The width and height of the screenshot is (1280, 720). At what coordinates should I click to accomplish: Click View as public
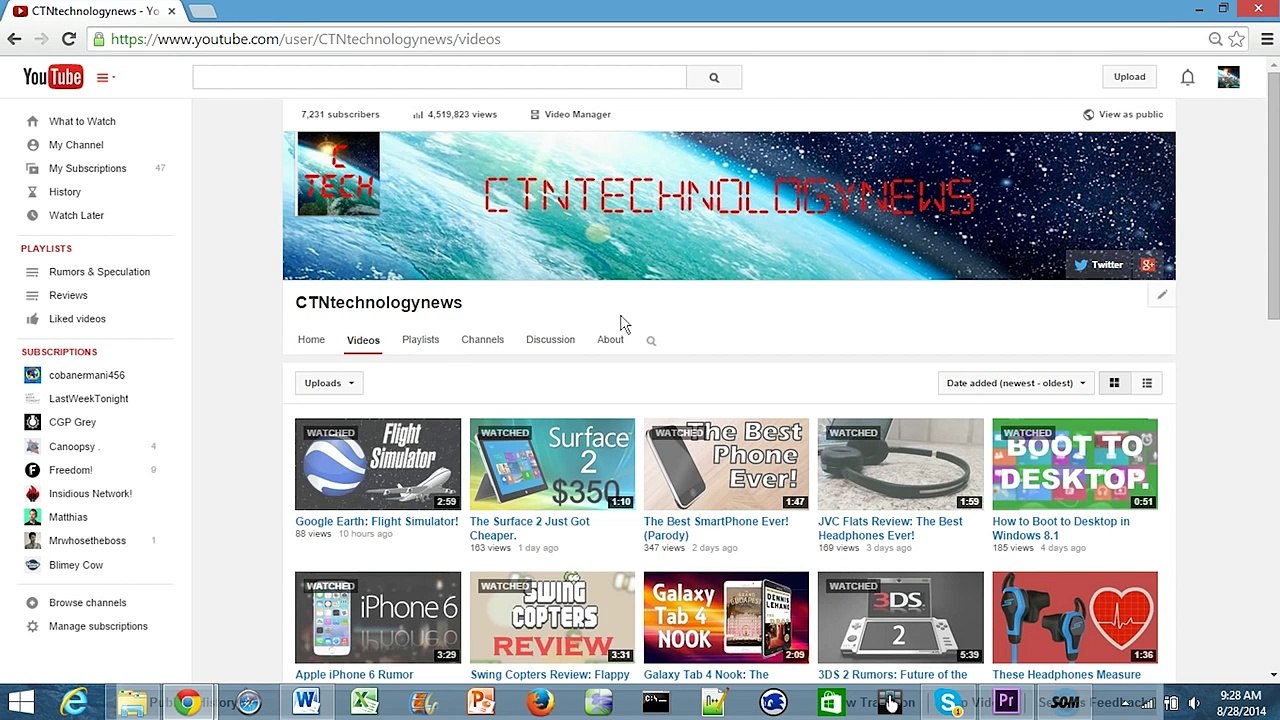pos(1123,114)
